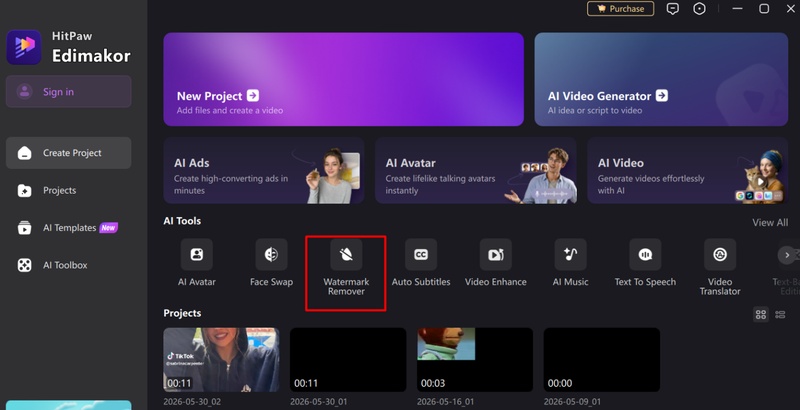The height and width of the screenshot is (410, 800).
Task: Open the Watermark Remover tool
Action: click(x=346, y=254)
